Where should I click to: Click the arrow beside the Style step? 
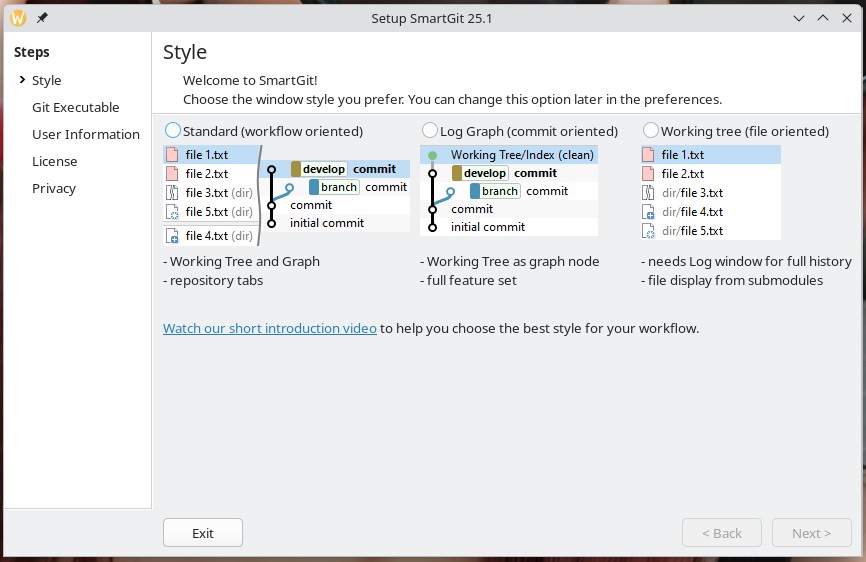pos(22,80)
